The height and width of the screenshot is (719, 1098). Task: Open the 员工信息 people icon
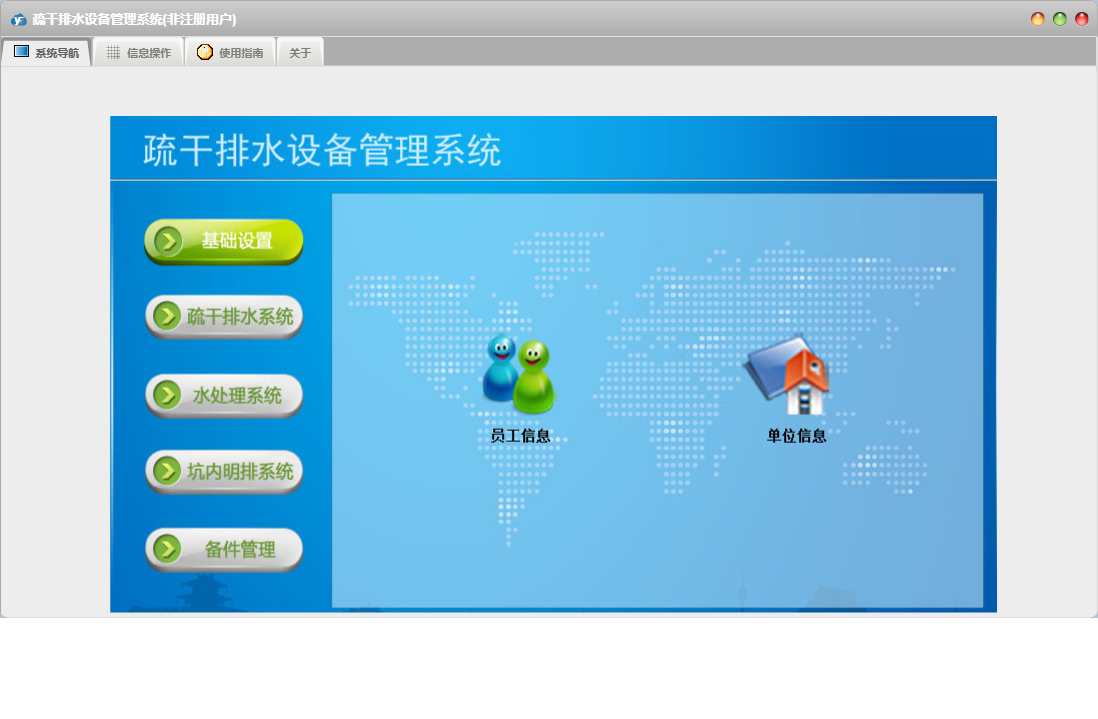519,375
